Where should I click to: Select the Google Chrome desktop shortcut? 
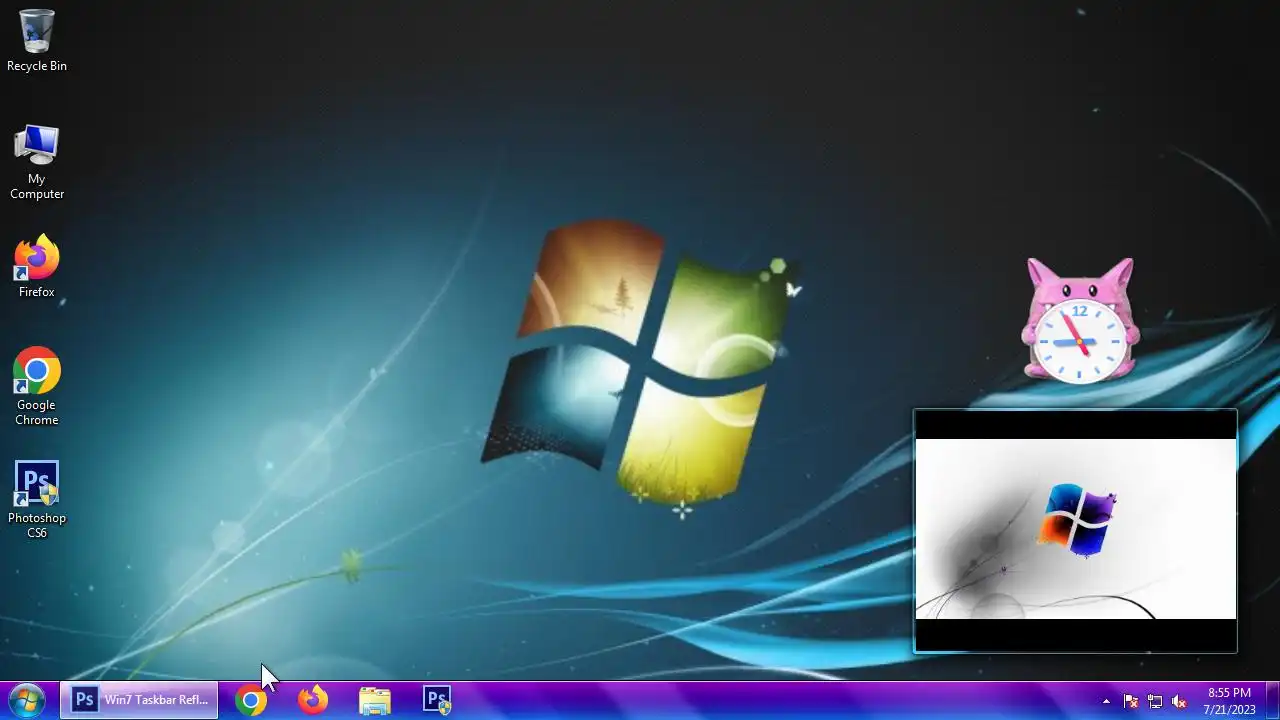point(37,386)
